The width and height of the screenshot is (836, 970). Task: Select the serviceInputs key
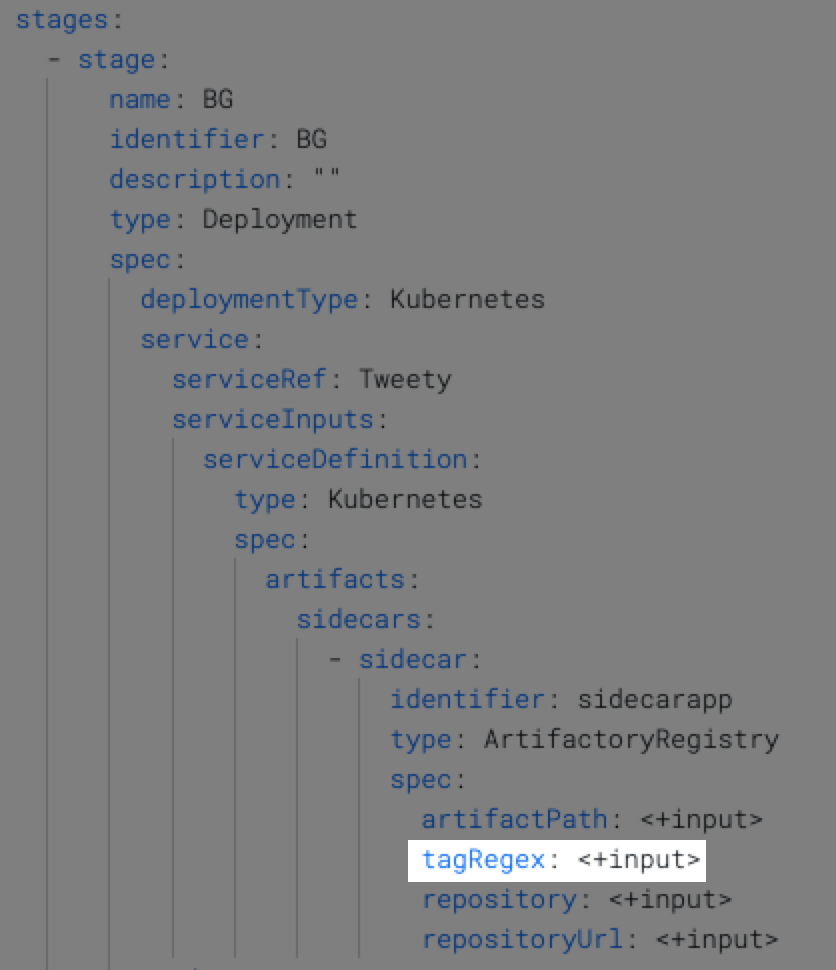click(x=272, y=420)
